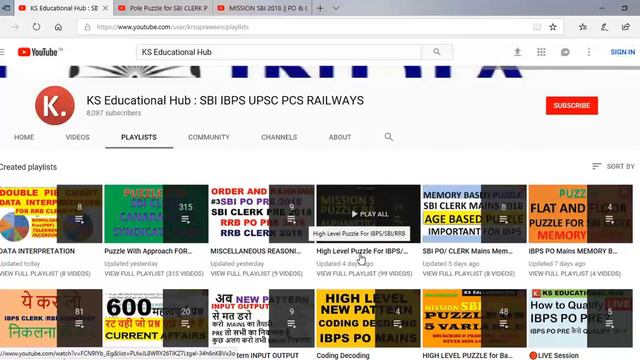Bookmark page with the star icon

pos(553,27)
